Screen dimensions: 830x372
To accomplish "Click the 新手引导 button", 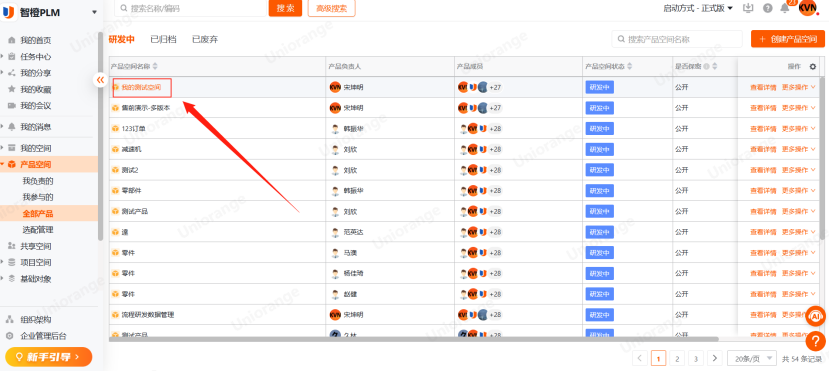I will pyautogui.click(x=49, y=357).
